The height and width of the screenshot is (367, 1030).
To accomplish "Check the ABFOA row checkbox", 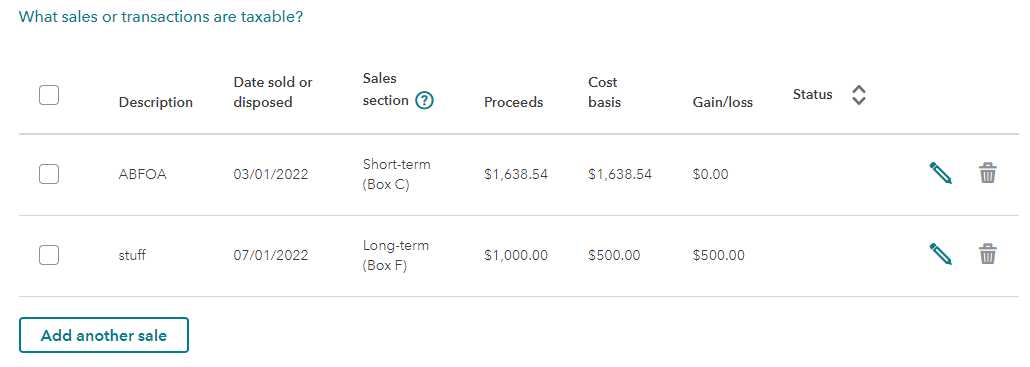I will pyautogui.click(x=49, y=174).
